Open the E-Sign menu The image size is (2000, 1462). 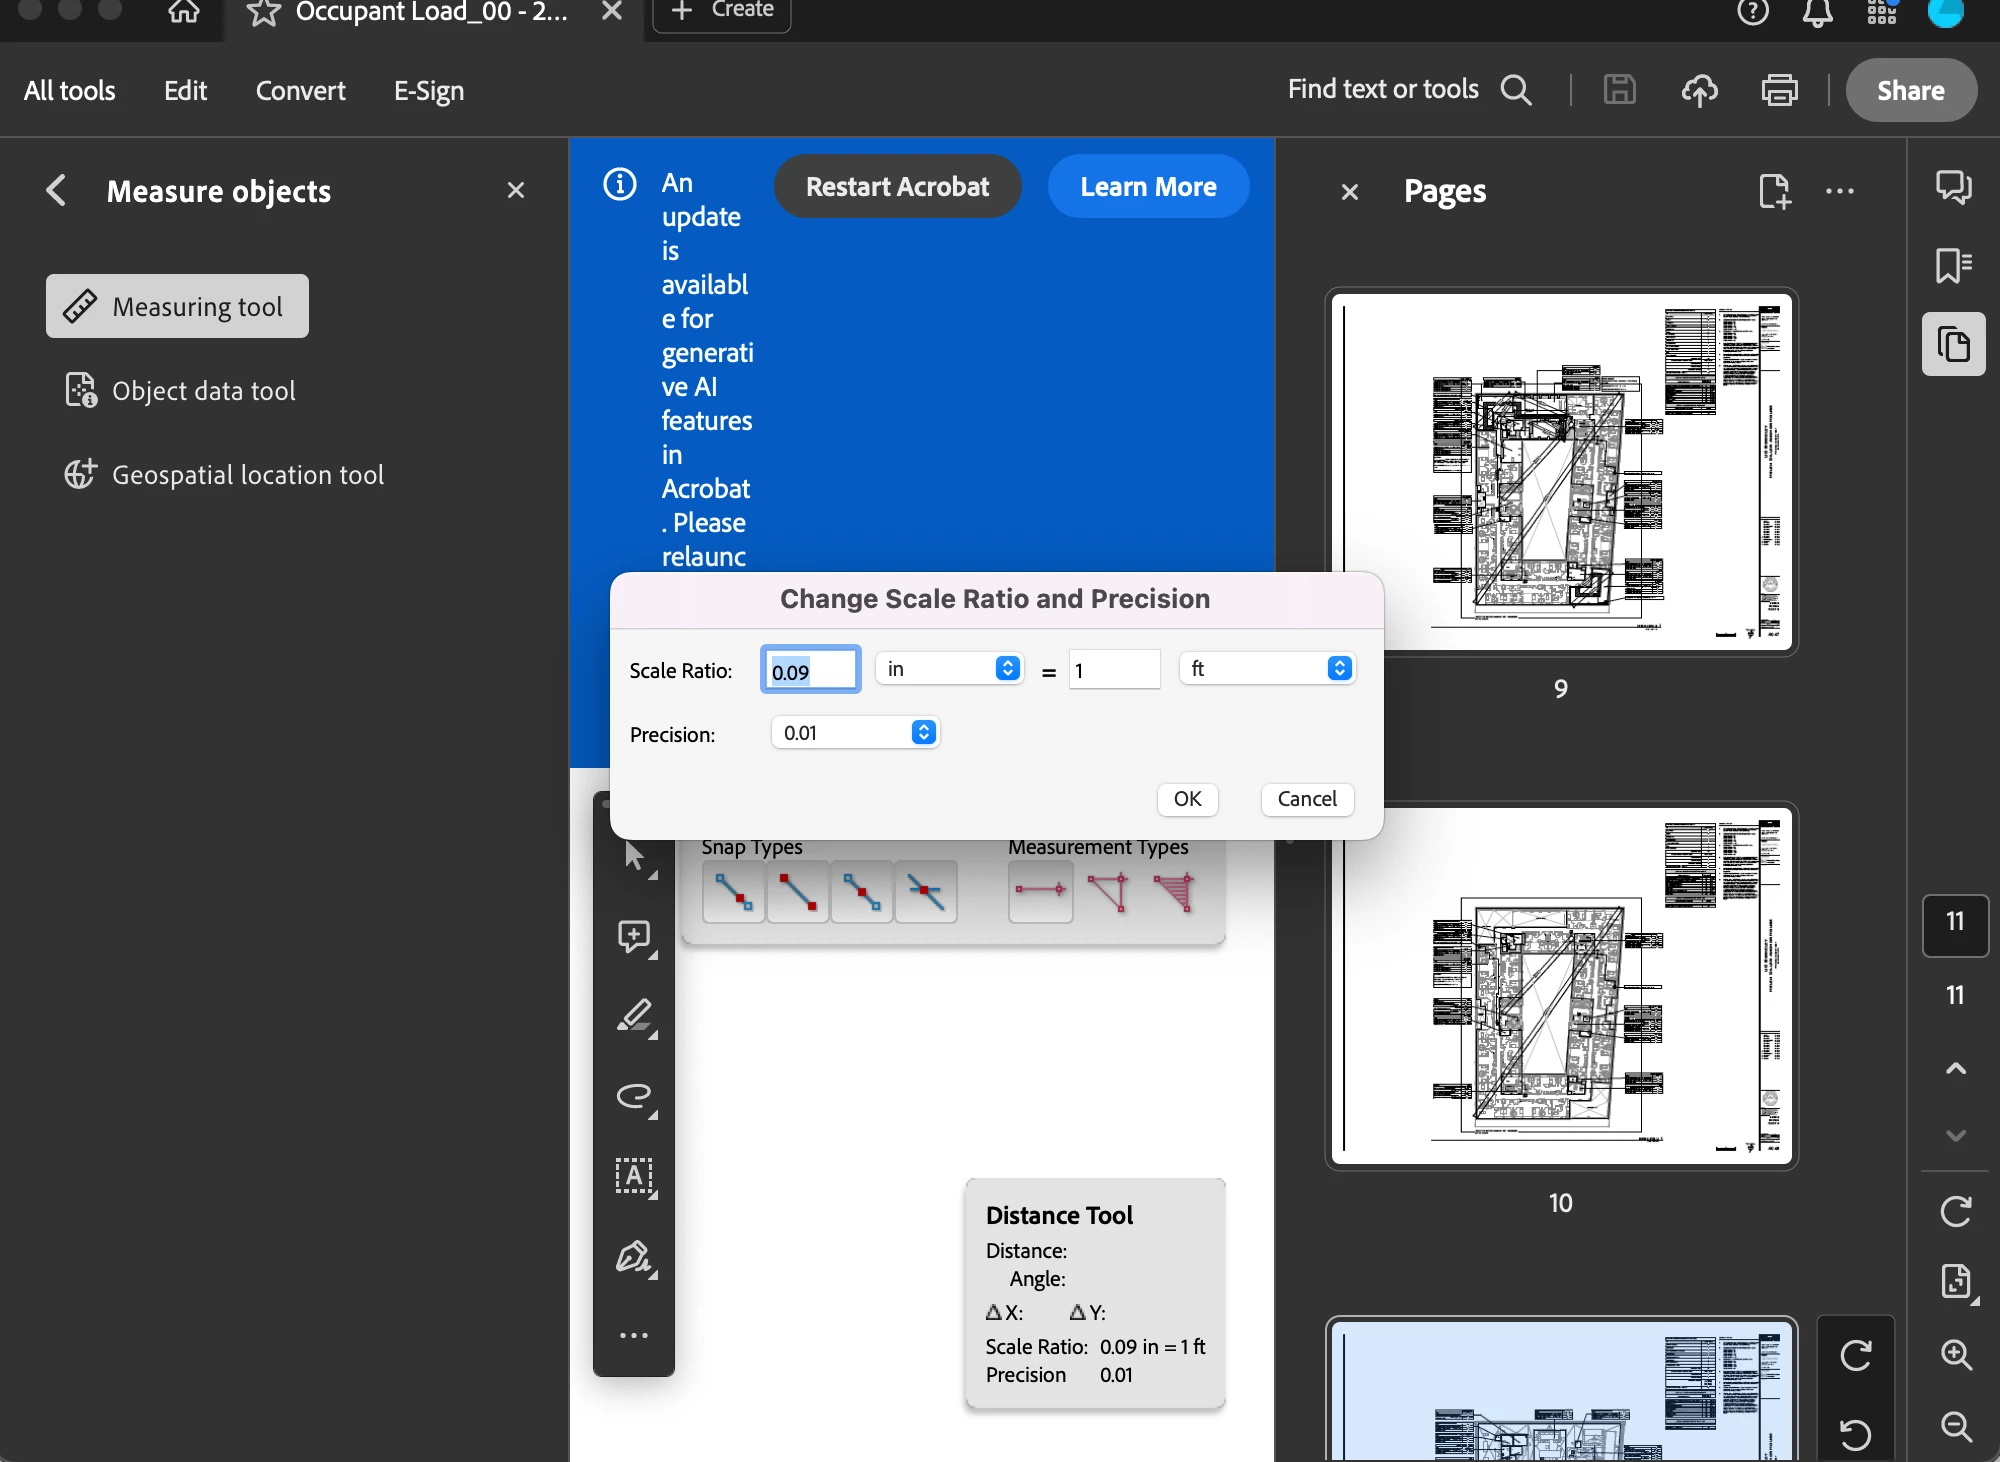pos(428,90)
